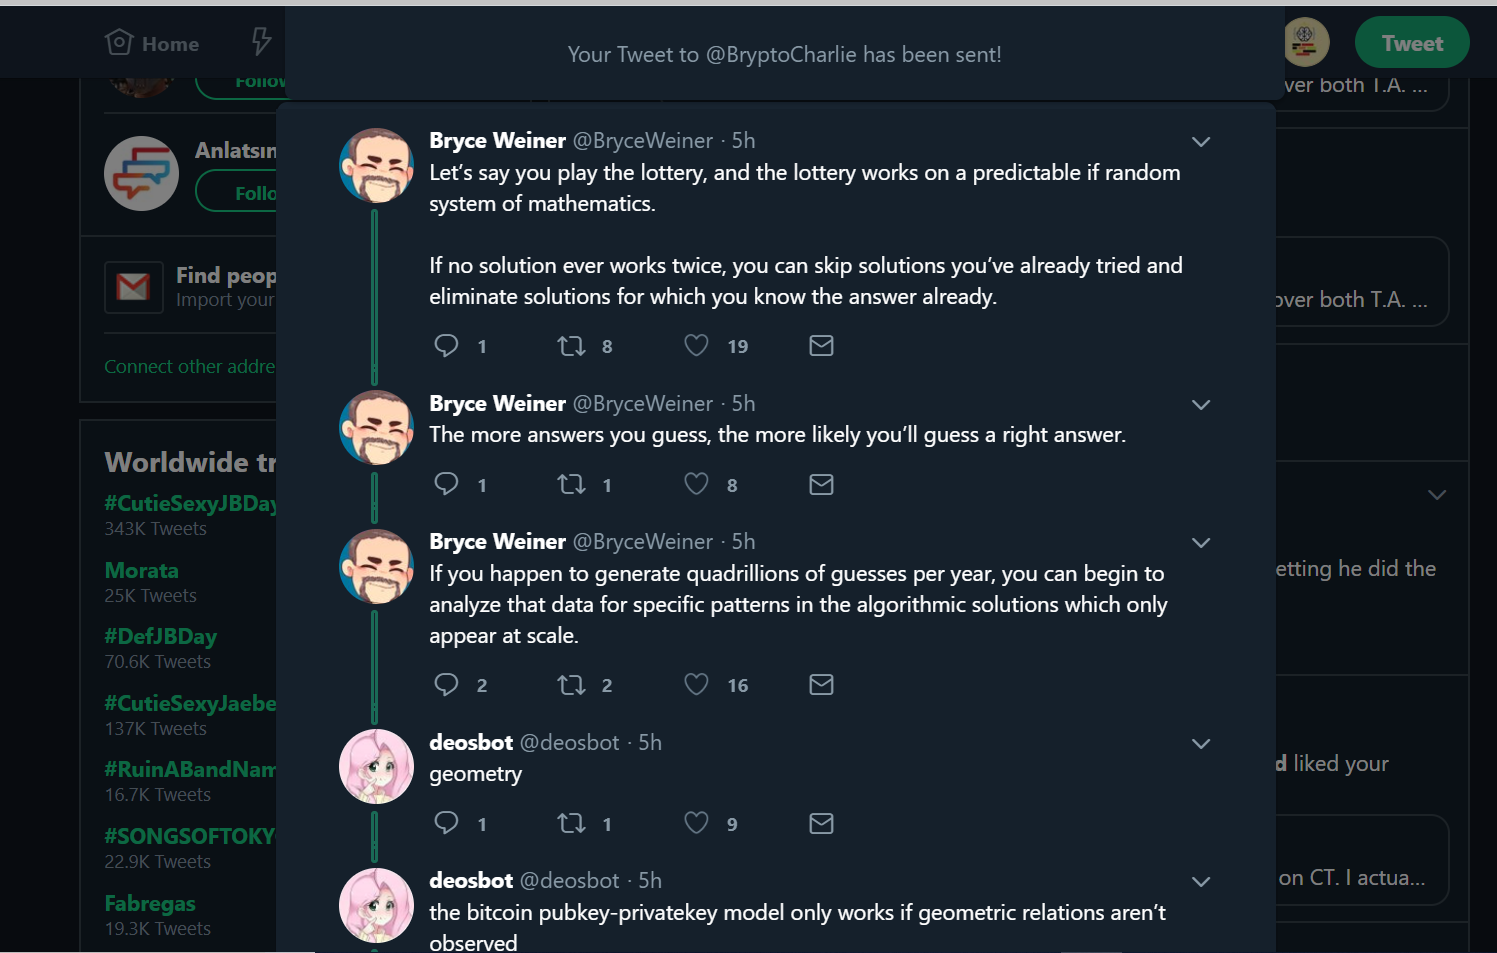Retweet the lottery tweet with 8 retweets

[571, 346]
